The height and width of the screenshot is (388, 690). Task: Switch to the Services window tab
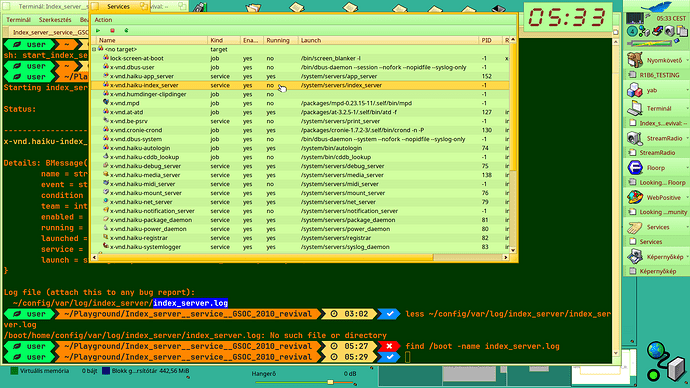[x=118, y=7]
